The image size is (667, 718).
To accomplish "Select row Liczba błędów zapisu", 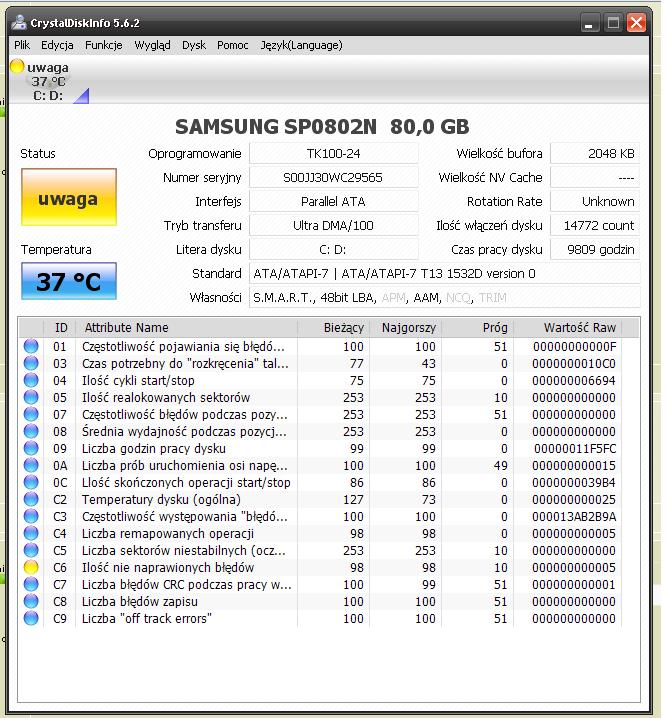I will 320,601.
